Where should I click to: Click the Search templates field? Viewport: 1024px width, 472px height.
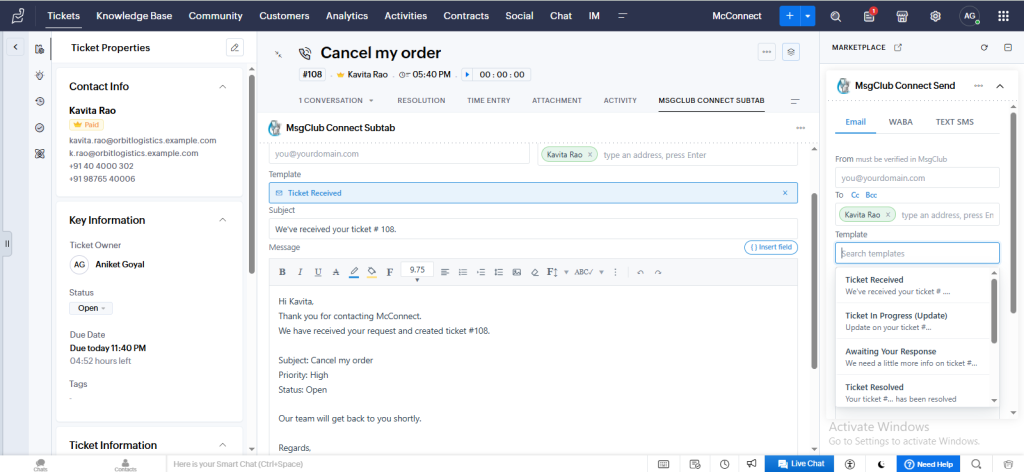pos(917,253)
